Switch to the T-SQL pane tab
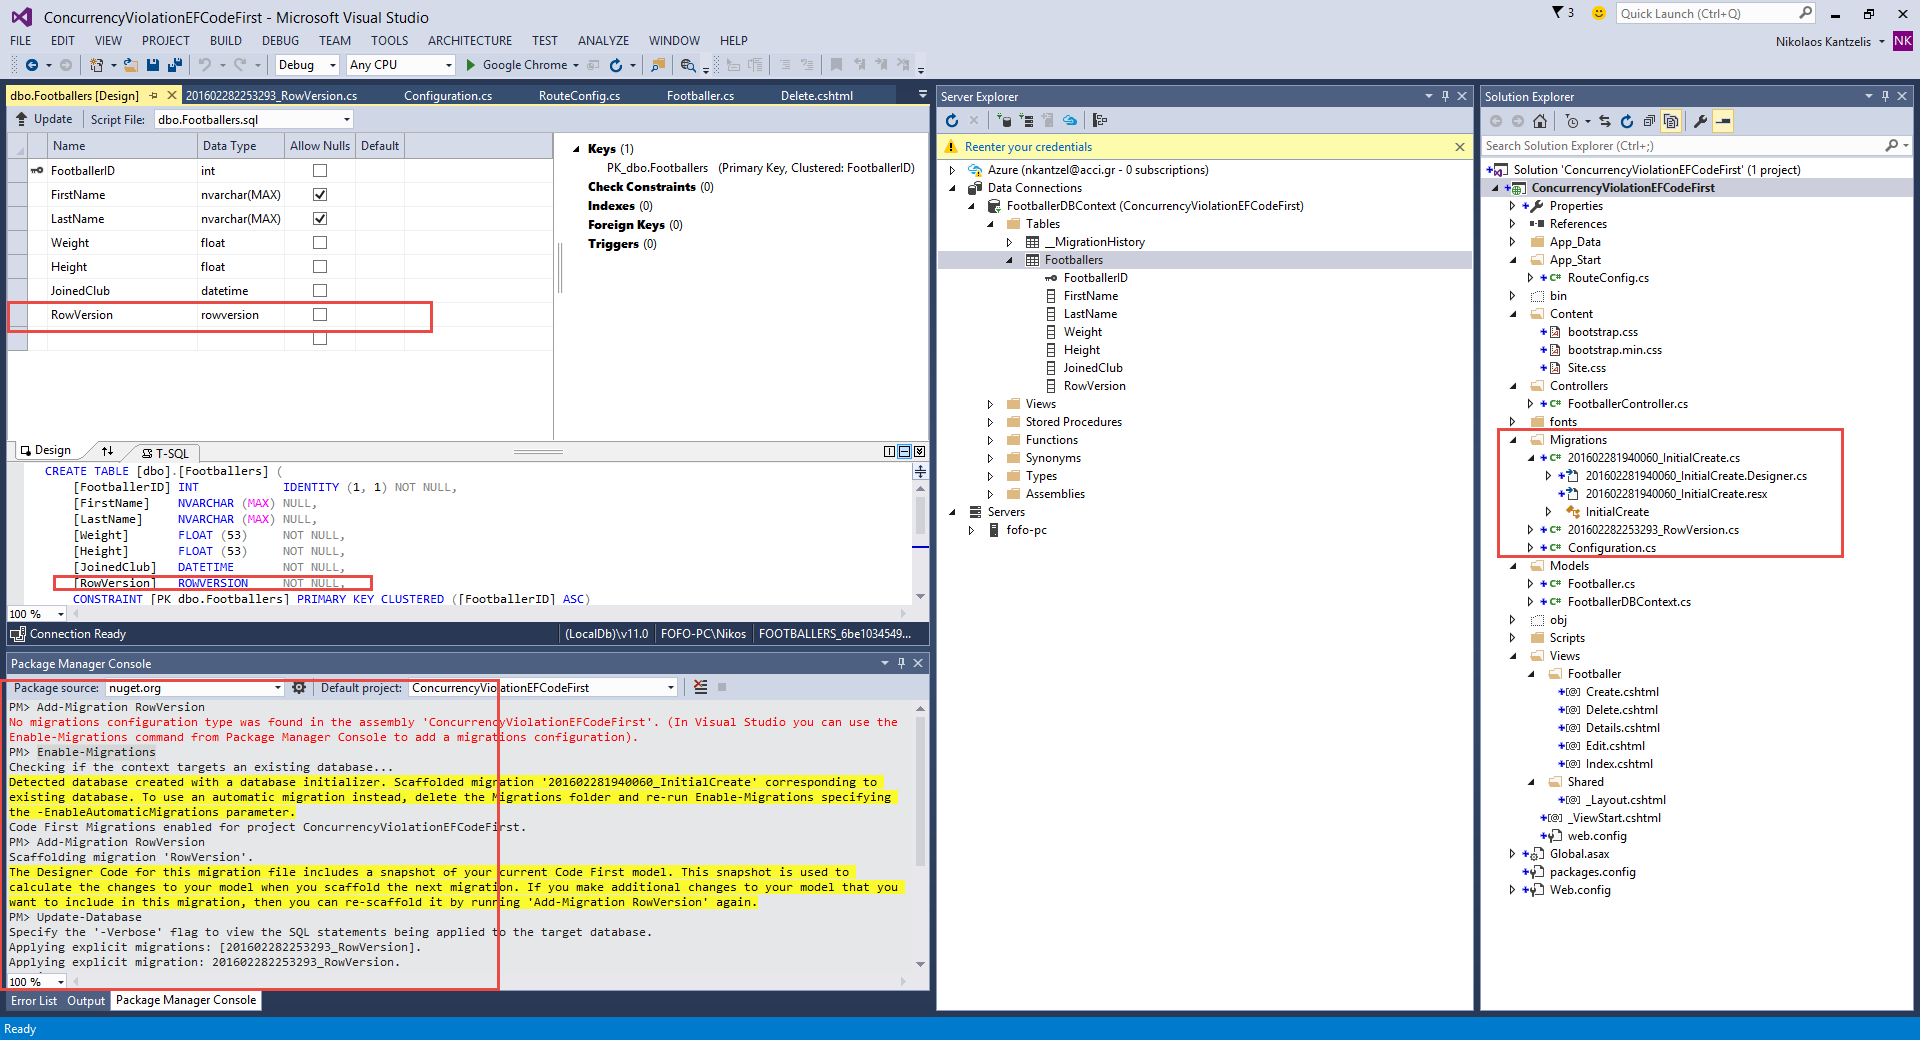1920x1040 pixels. 165,453
